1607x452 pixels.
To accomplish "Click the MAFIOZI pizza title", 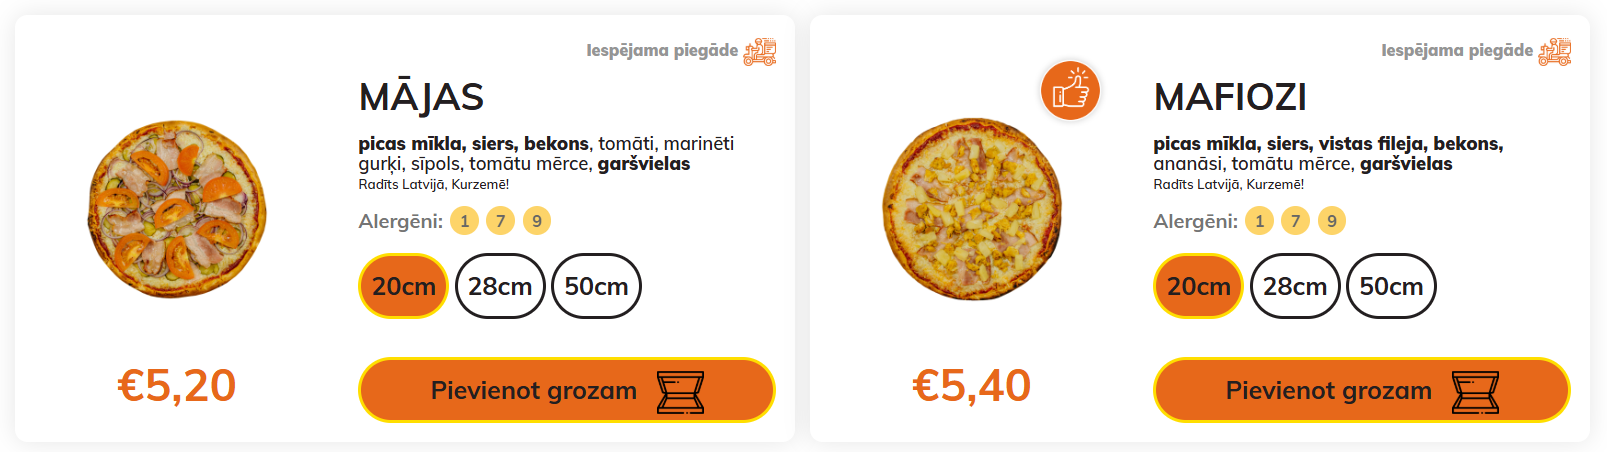I will [x=1230, y=97].
